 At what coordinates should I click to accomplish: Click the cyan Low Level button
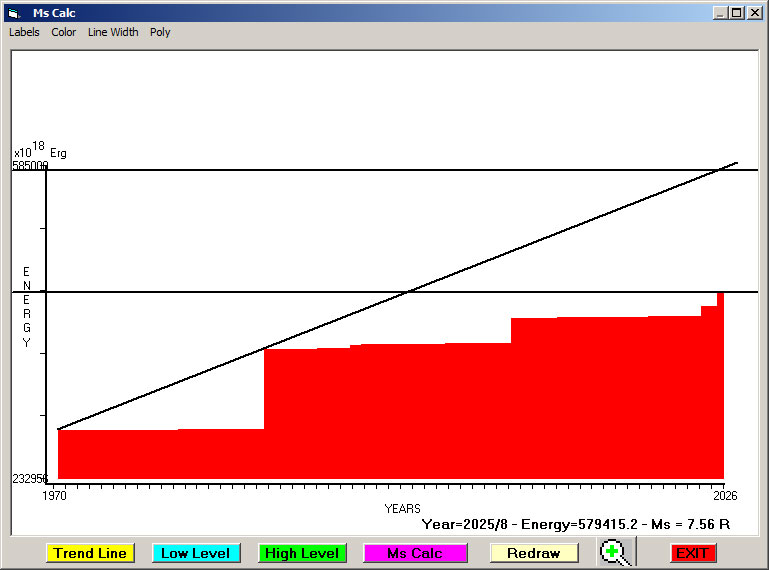pos(196,553)
